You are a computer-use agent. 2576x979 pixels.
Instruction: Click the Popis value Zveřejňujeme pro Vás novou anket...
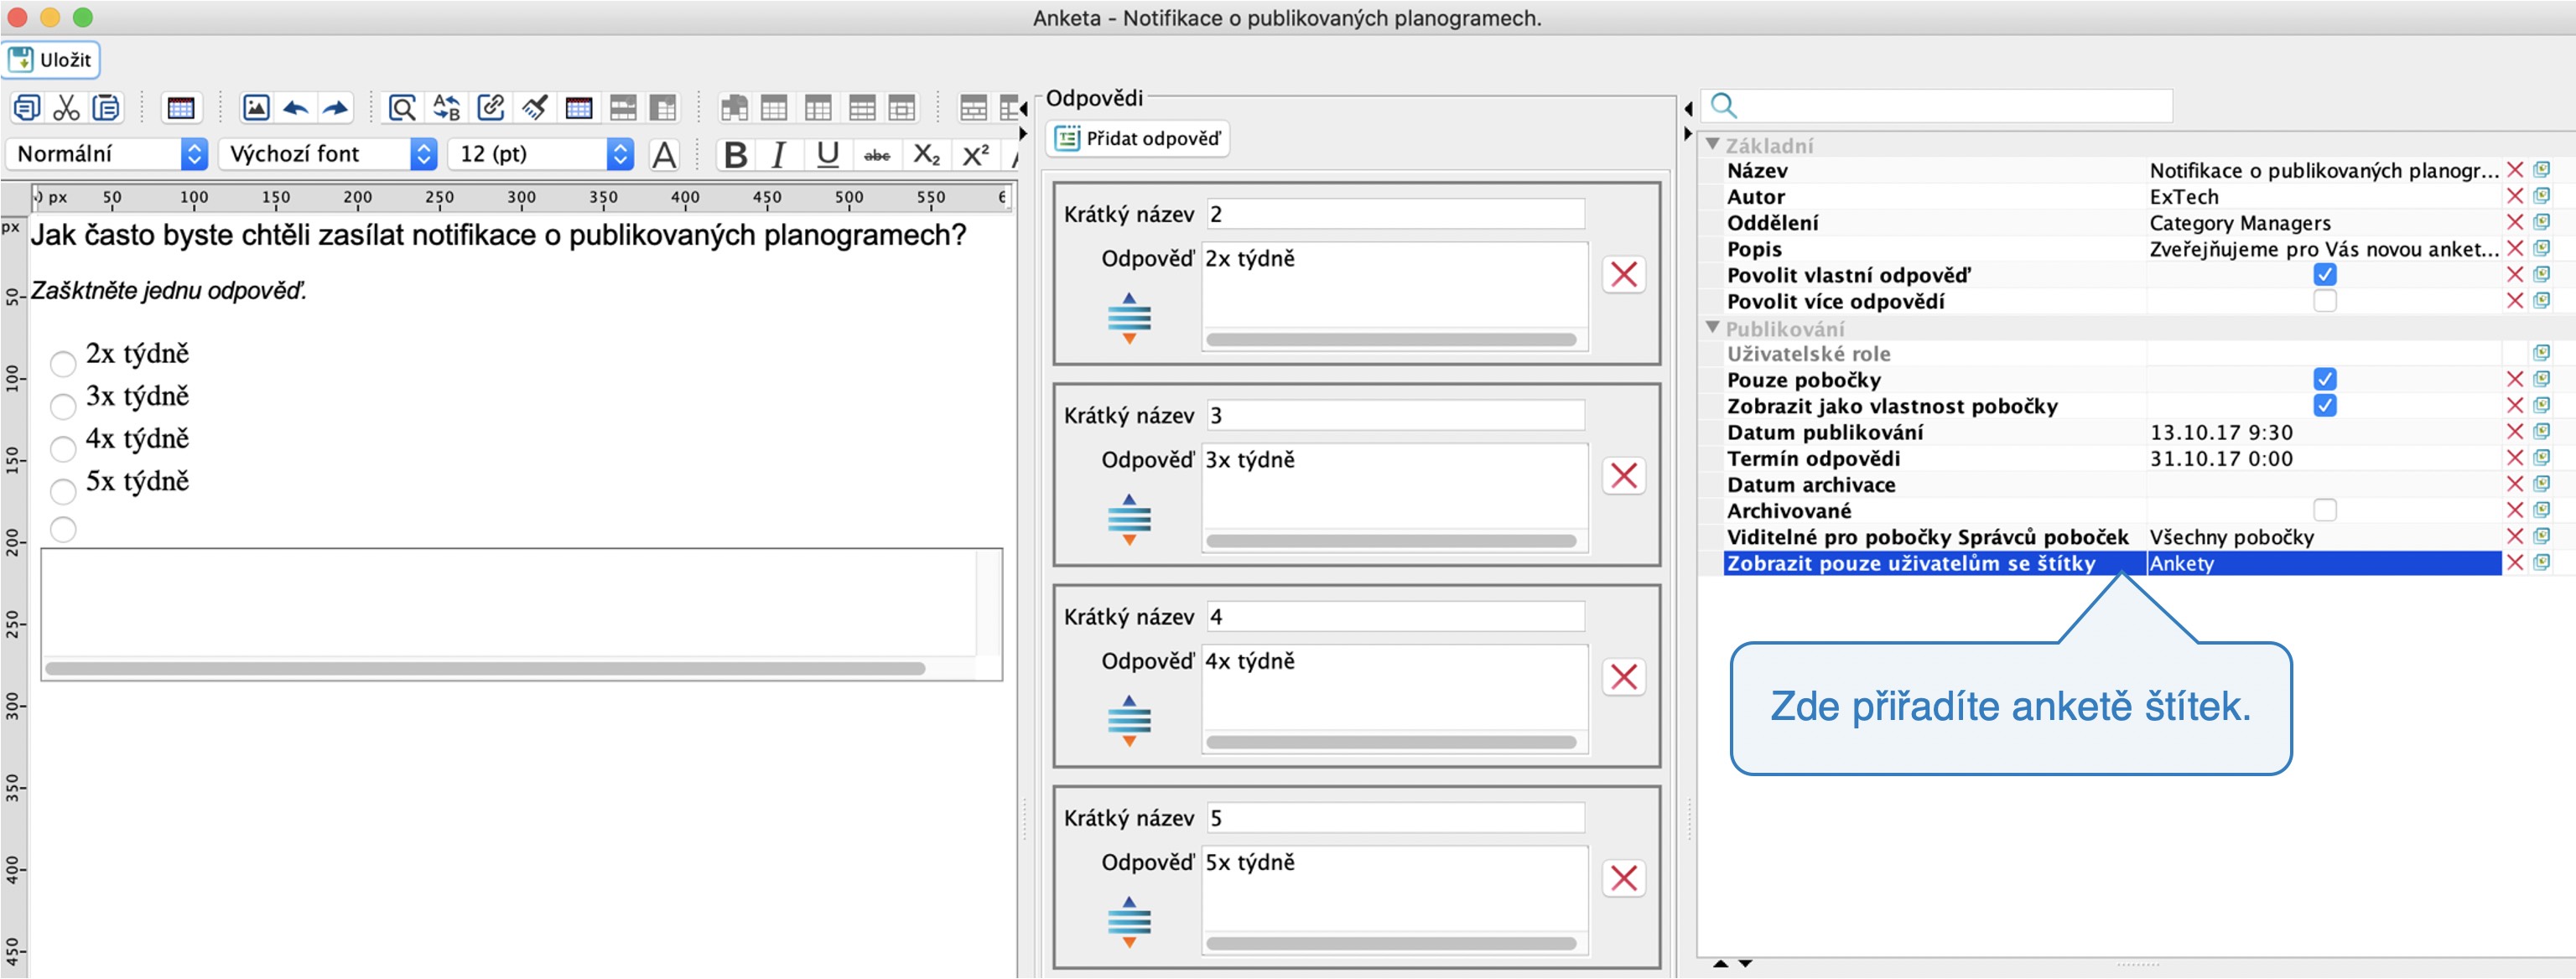2324,249
